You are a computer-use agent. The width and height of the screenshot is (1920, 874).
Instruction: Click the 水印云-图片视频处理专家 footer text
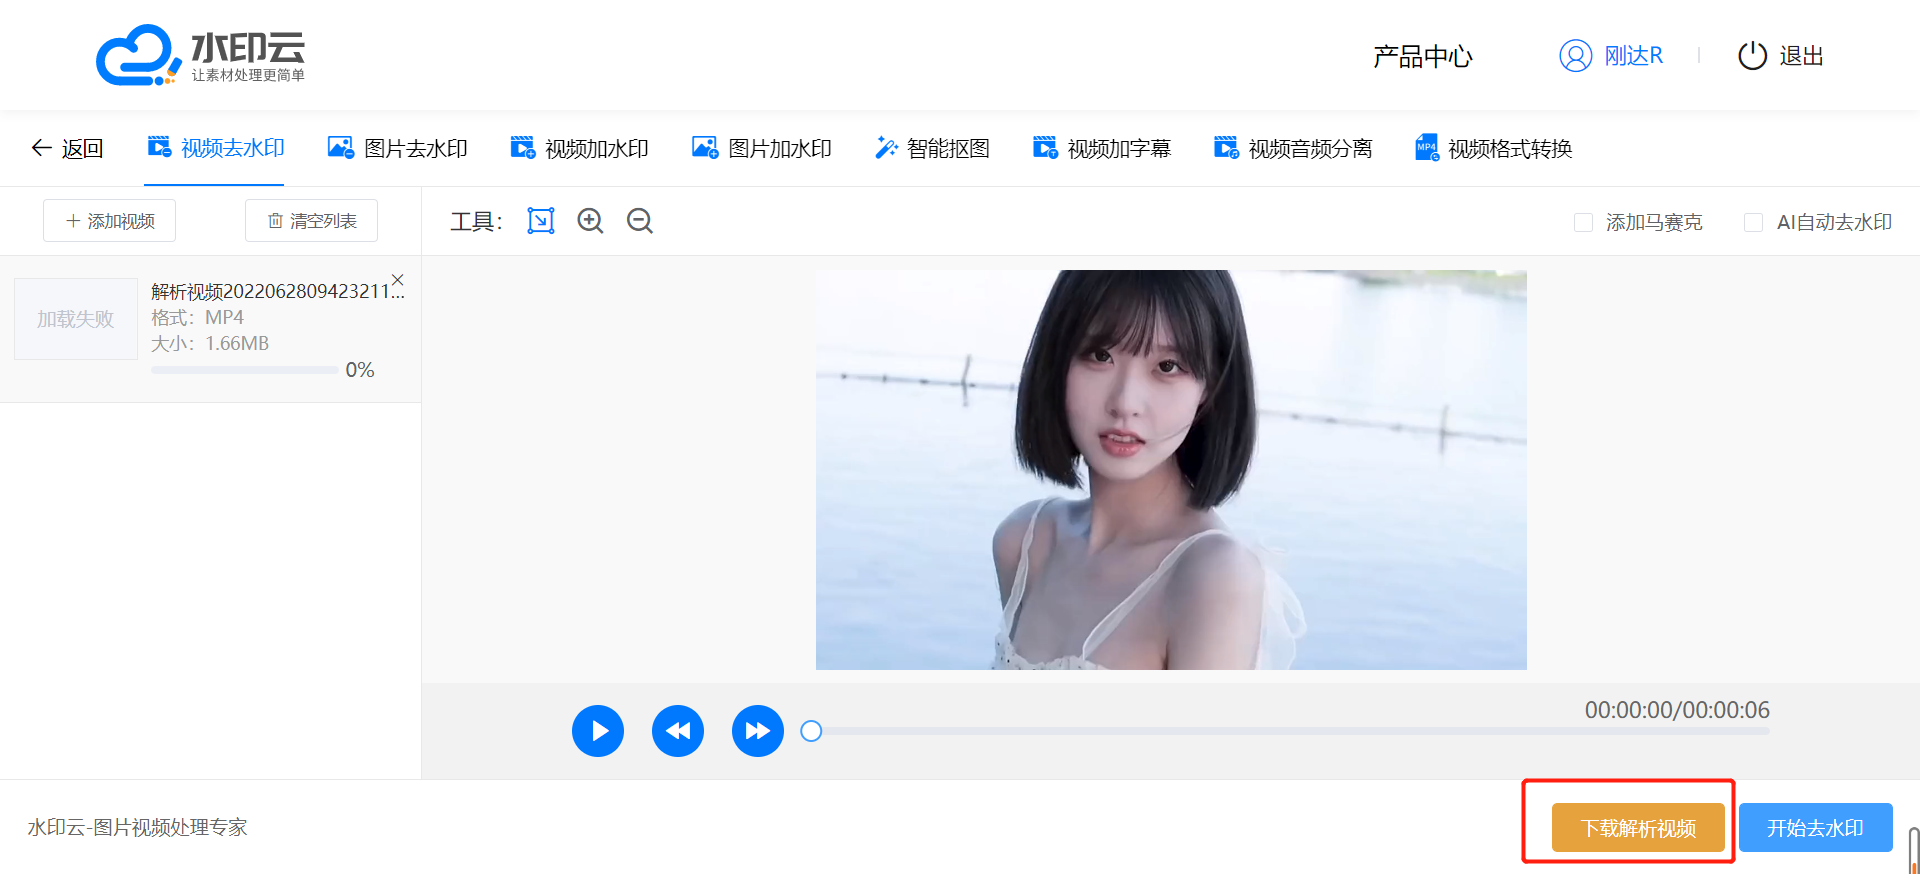138,827
